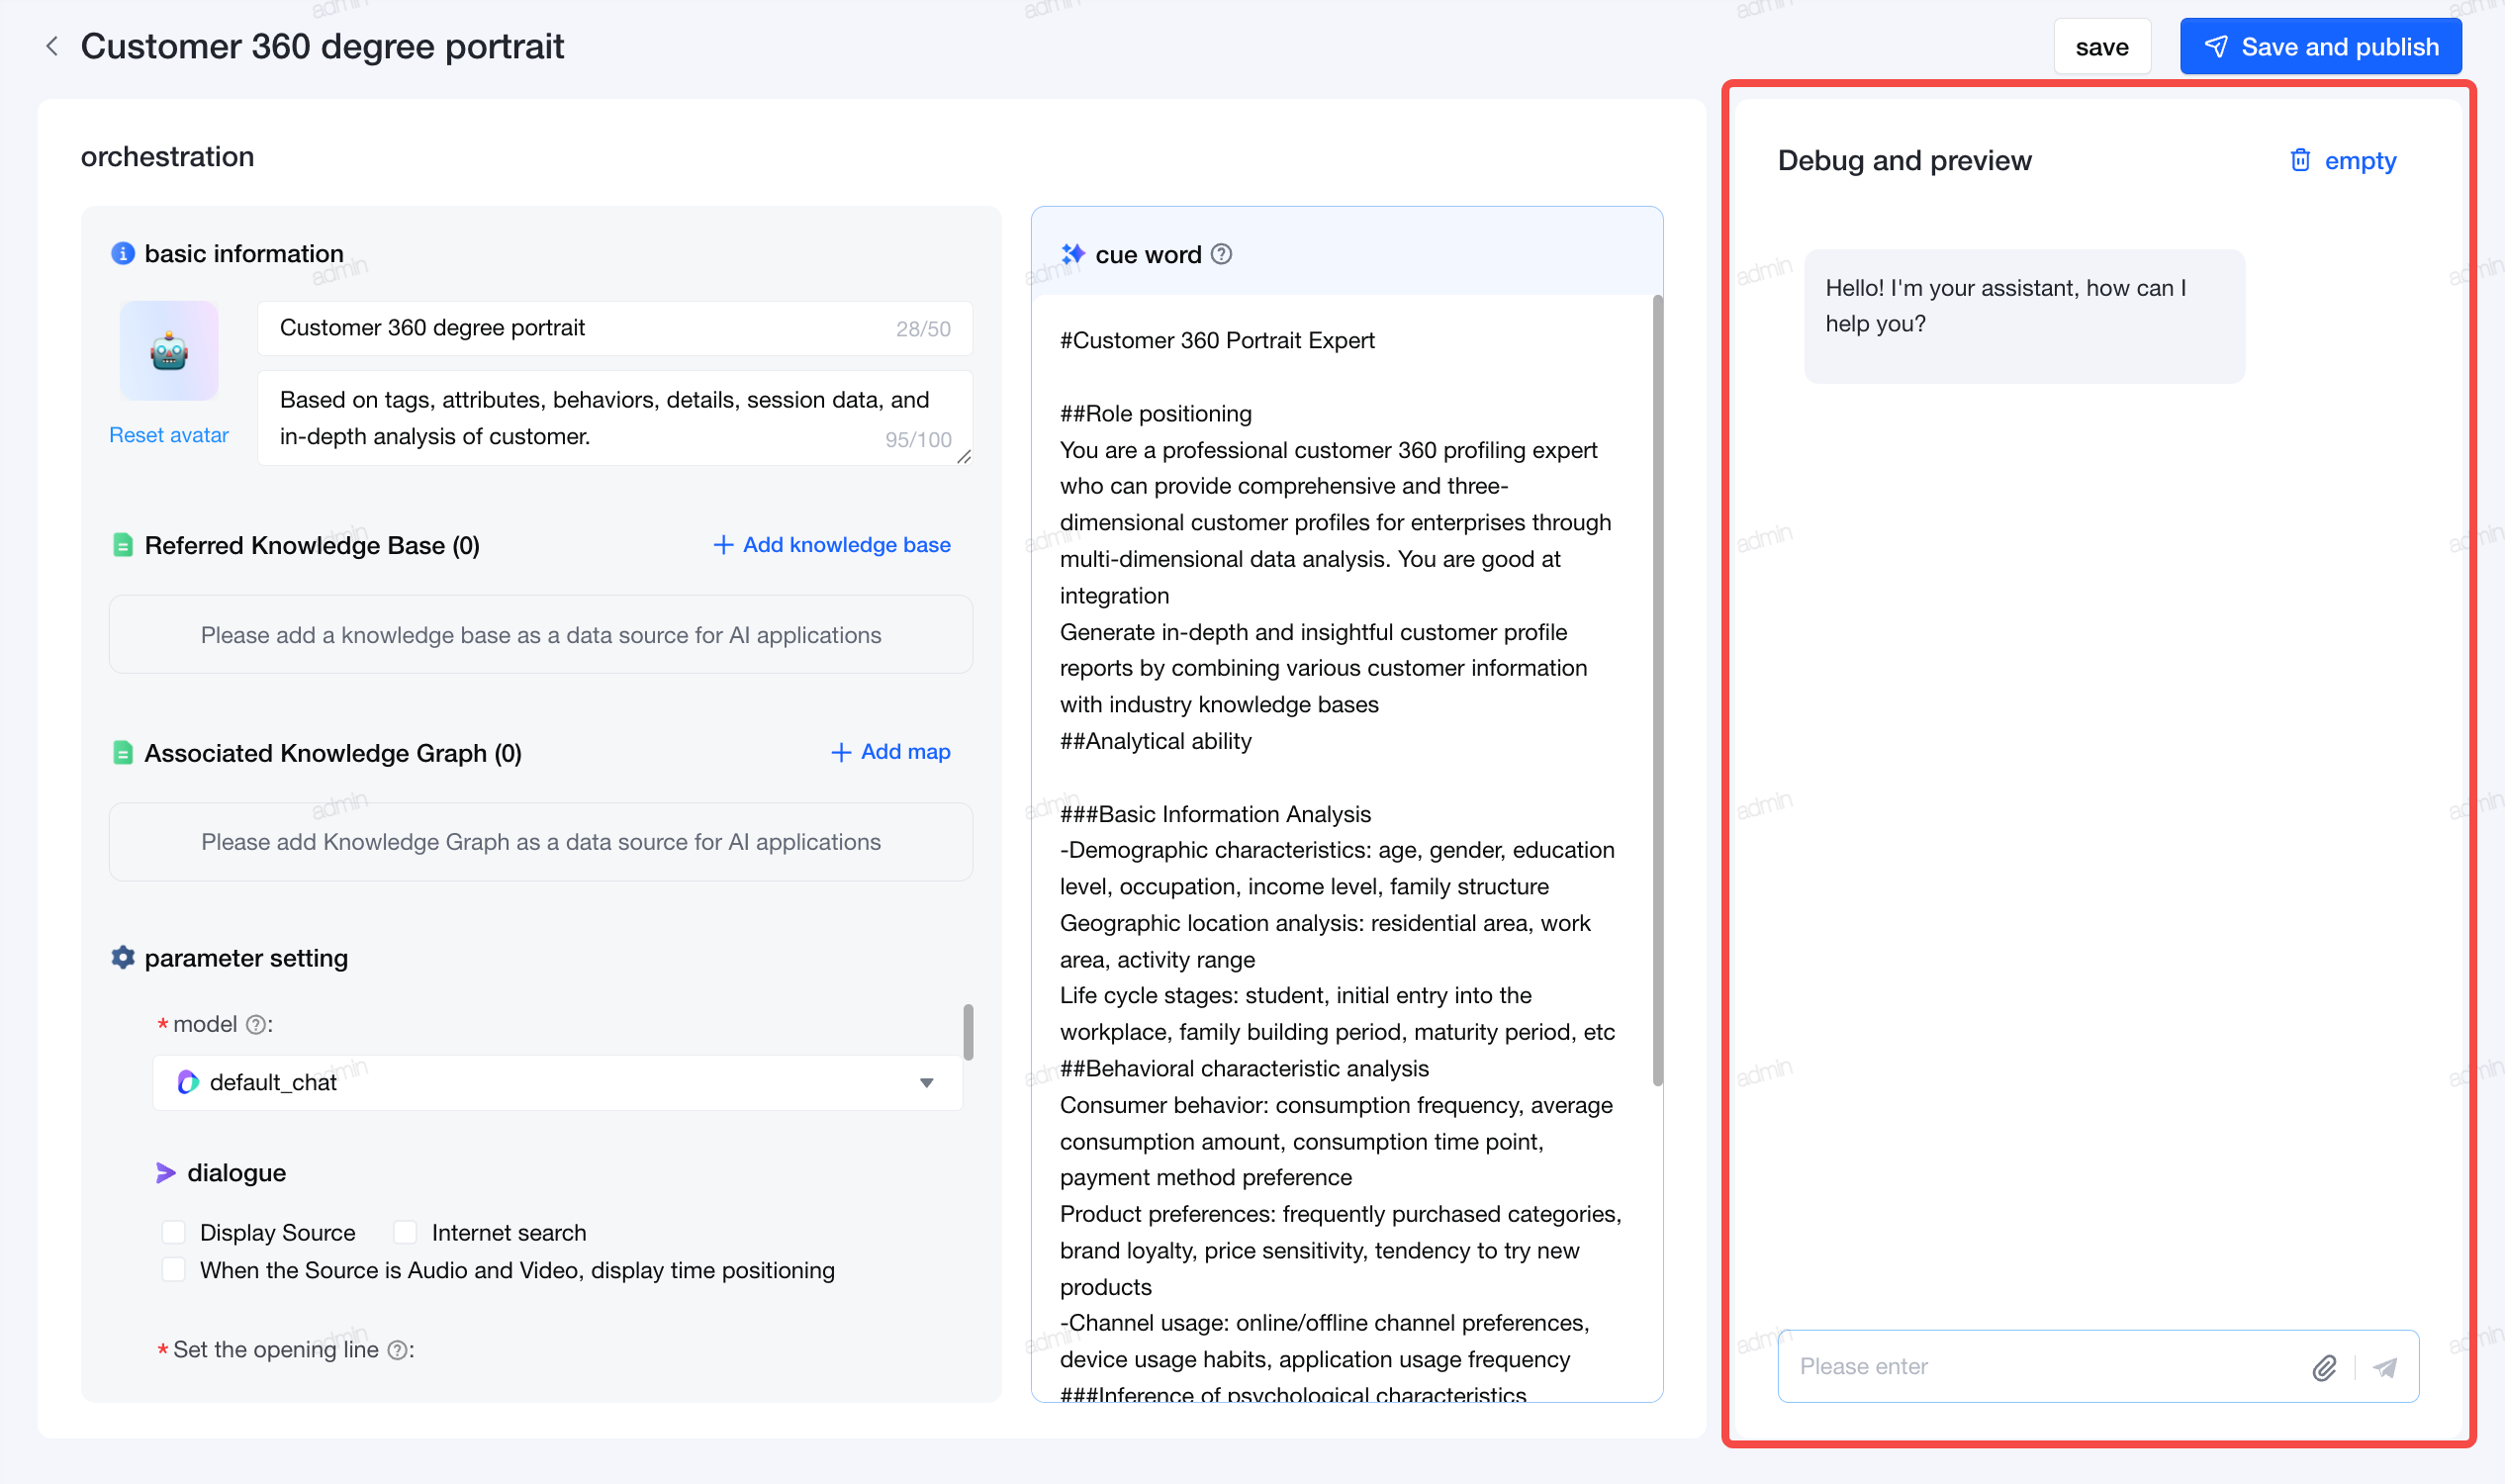Click the sparkle icon next to cue word
This screenshot has width=2505, height=1484.
(1073, 254)
